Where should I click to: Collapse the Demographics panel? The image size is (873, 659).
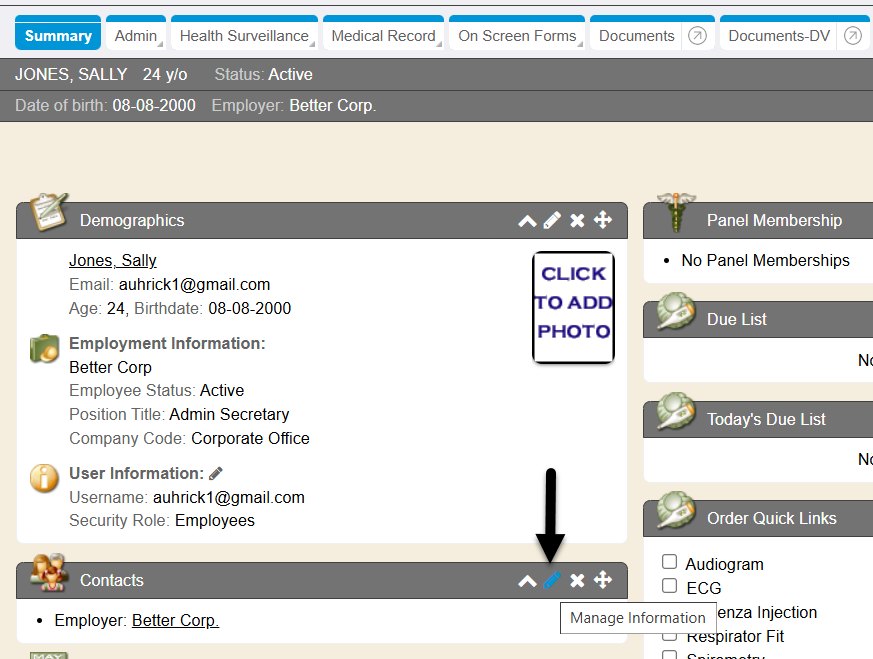click(527, 221)
